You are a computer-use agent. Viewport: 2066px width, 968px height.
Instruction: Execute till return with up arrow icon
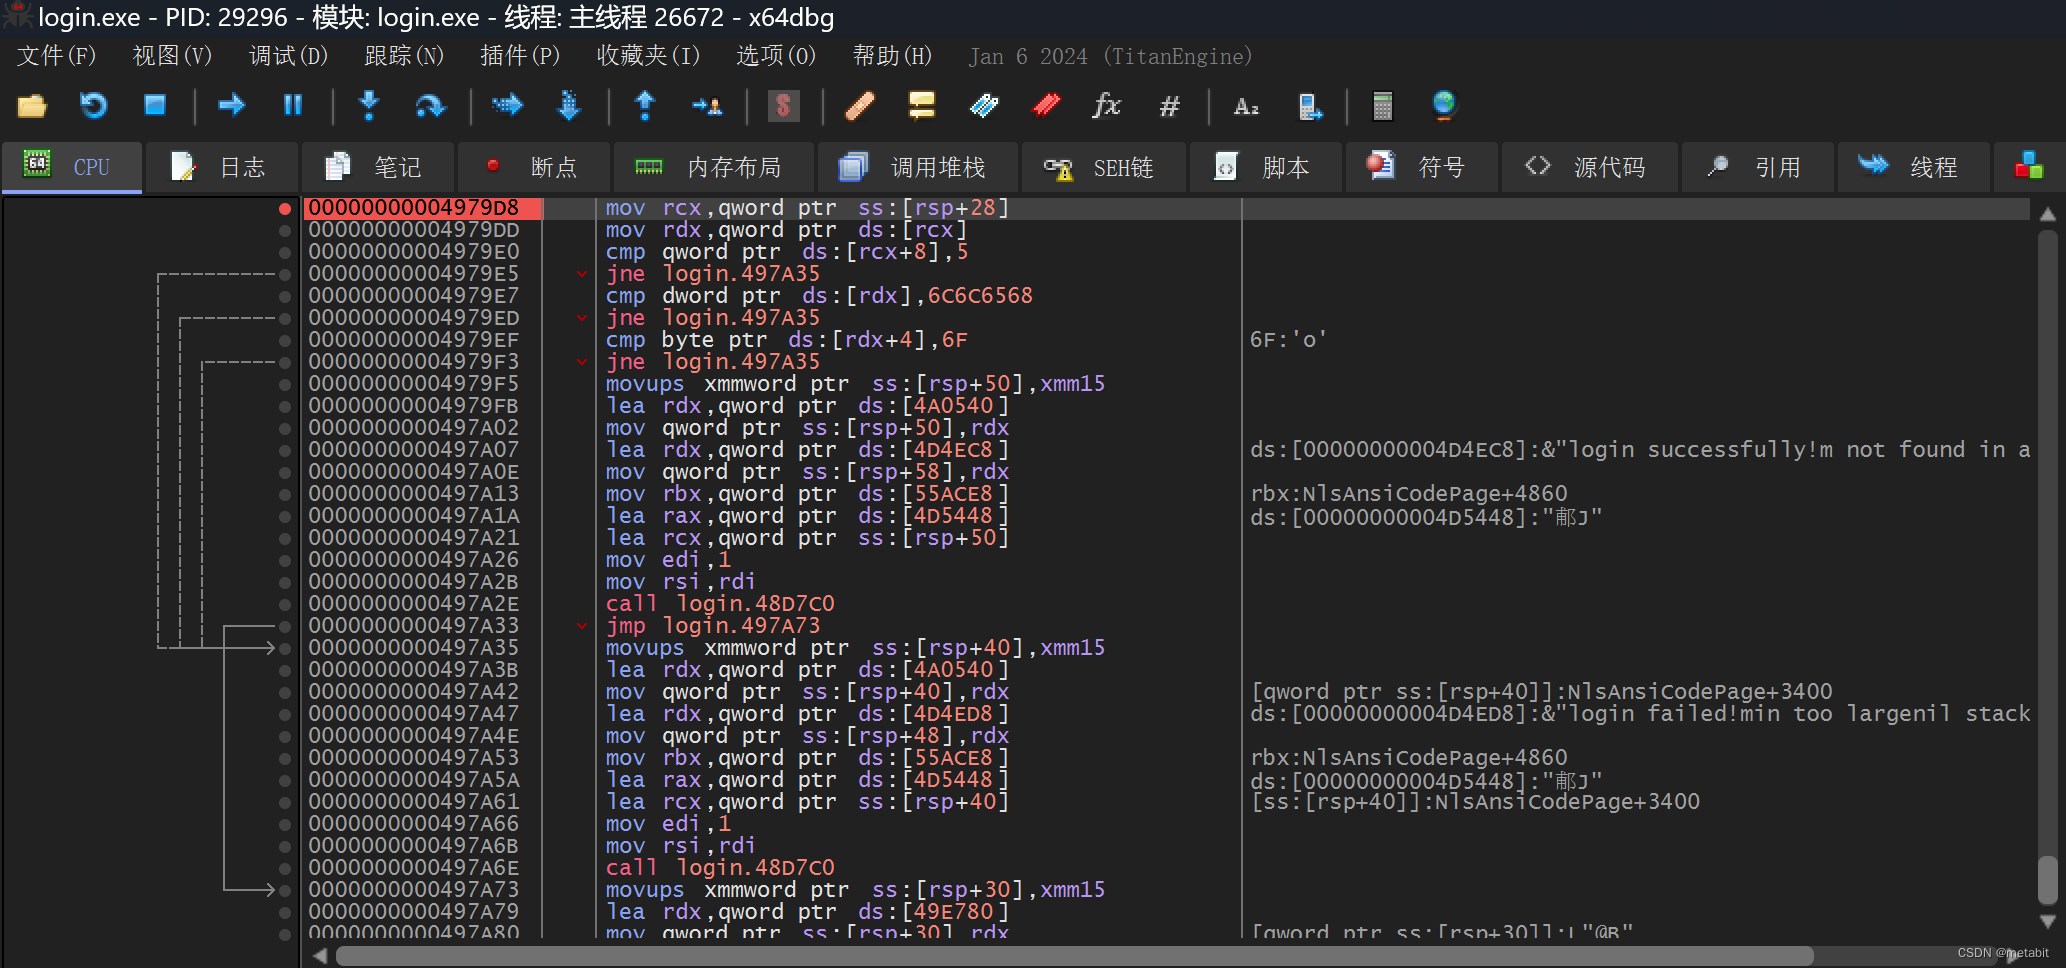645,105
